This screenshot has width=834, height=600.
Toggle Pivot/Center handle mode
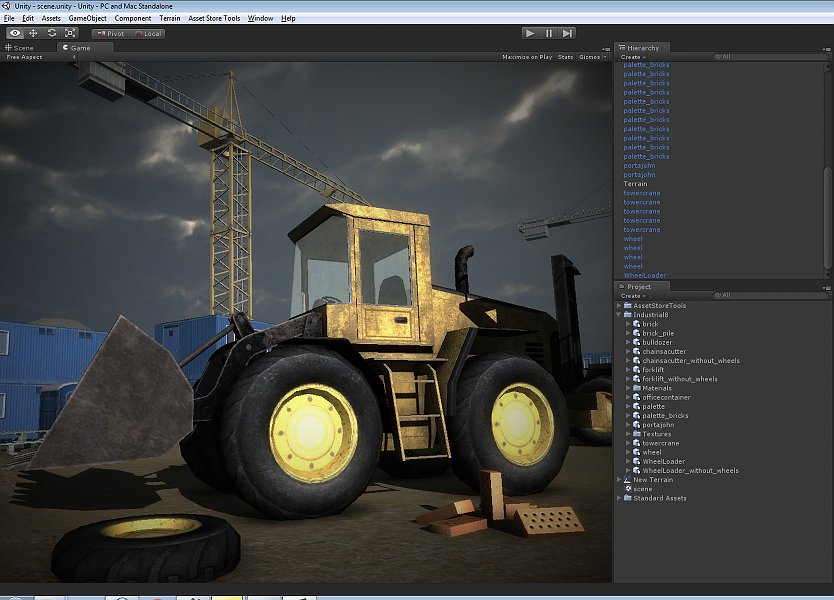tap(111, 34)
